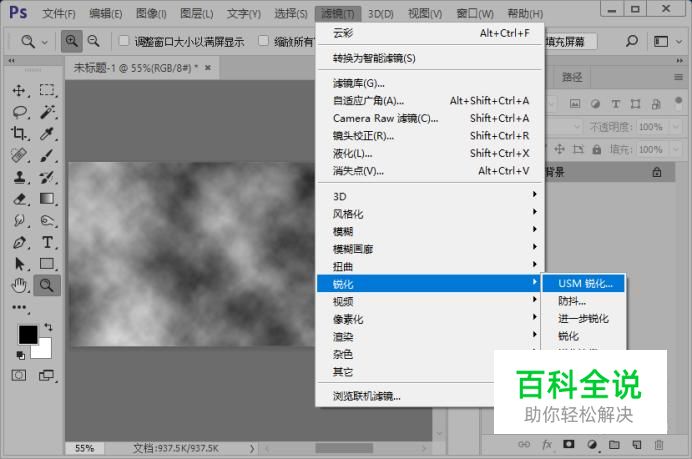Select the History Brush tool
Viewport: 692px width, 459px height.
(47, 177)
